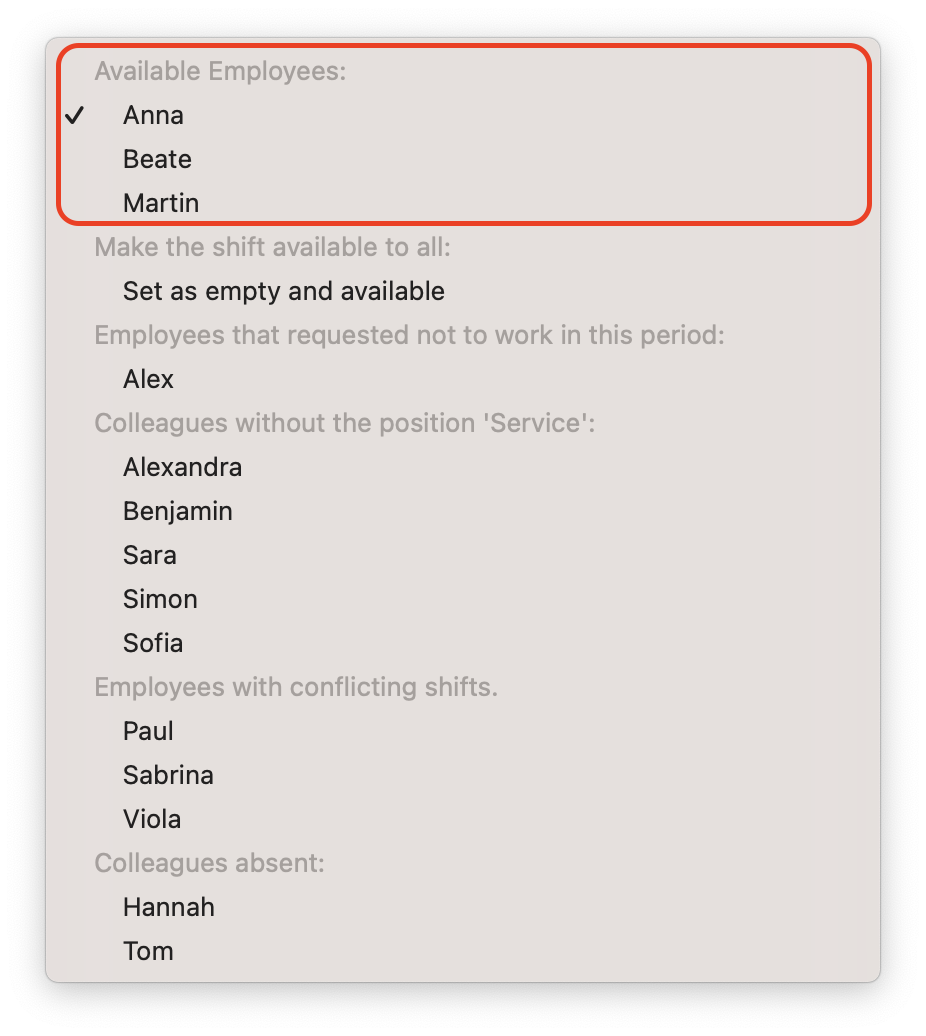Click the Available Employees header
Viewport: 926px width, 1036px height.
220,71
